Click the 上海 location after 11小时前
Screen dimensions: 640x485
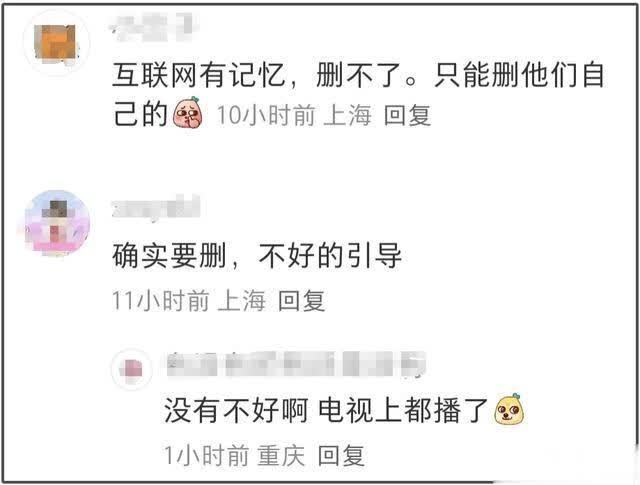coord(242,301)
